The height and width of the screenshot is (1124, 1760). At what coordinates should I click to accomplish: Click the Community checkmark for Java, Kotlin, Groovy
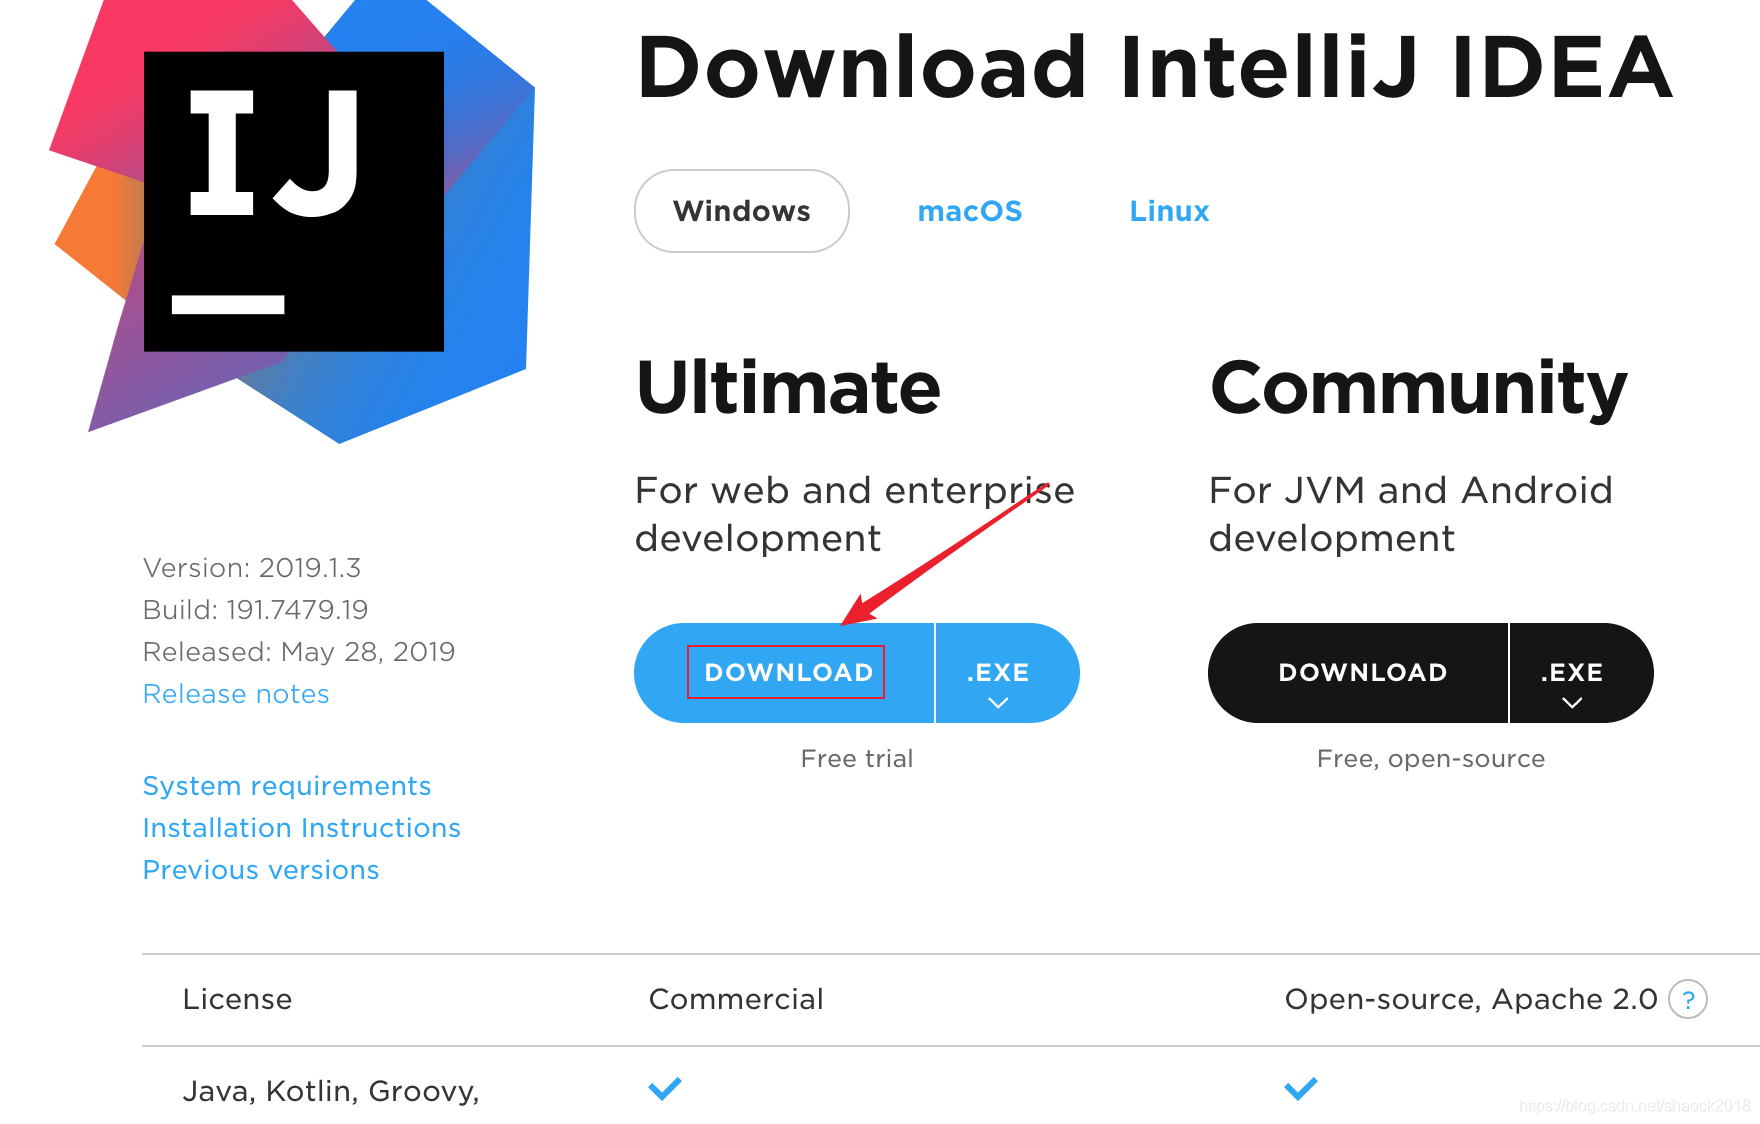point(1301,1088)
